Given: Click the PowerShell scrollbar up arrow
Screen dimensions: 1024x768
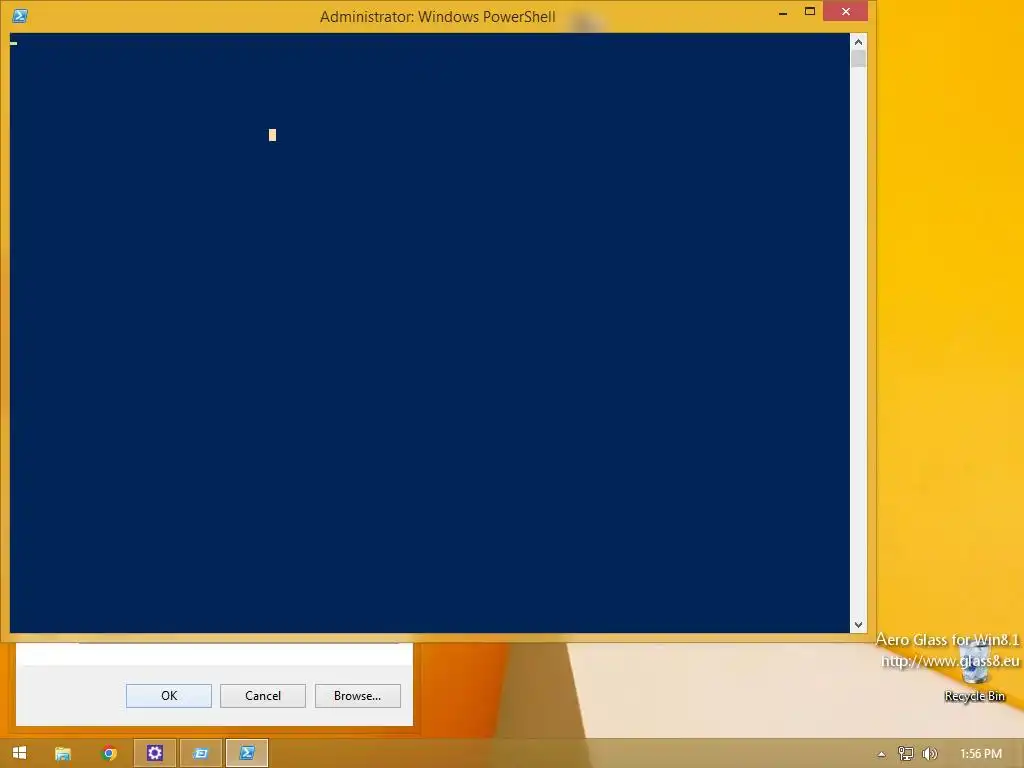Looking at the screenshot, I should 858,42.
